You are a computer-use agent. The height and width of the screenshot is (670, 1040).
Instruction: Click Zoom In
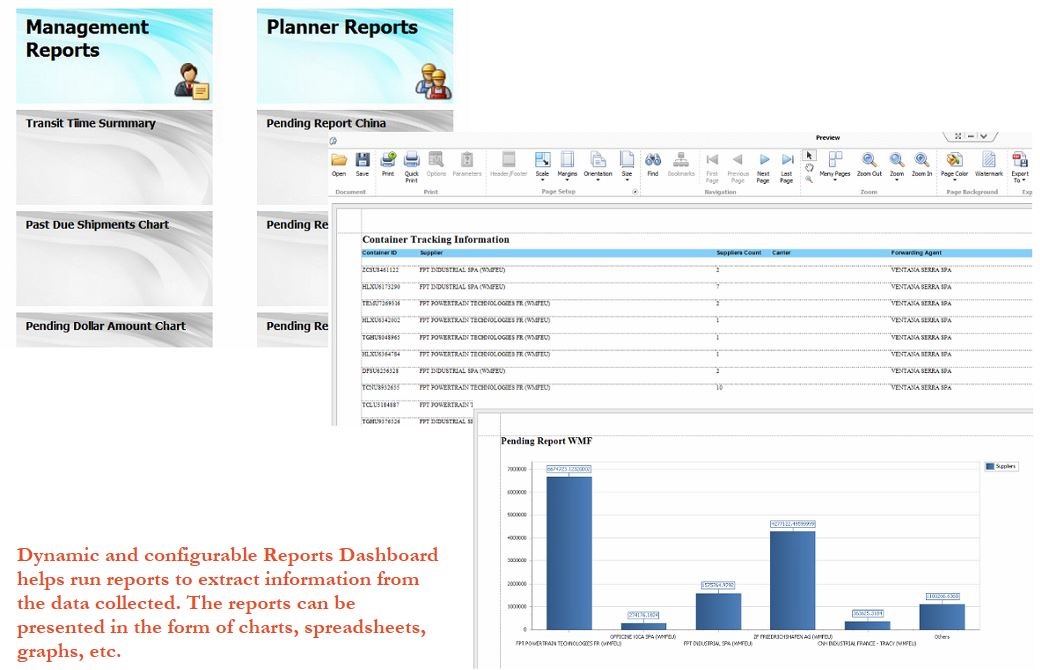tap(921, 164)
